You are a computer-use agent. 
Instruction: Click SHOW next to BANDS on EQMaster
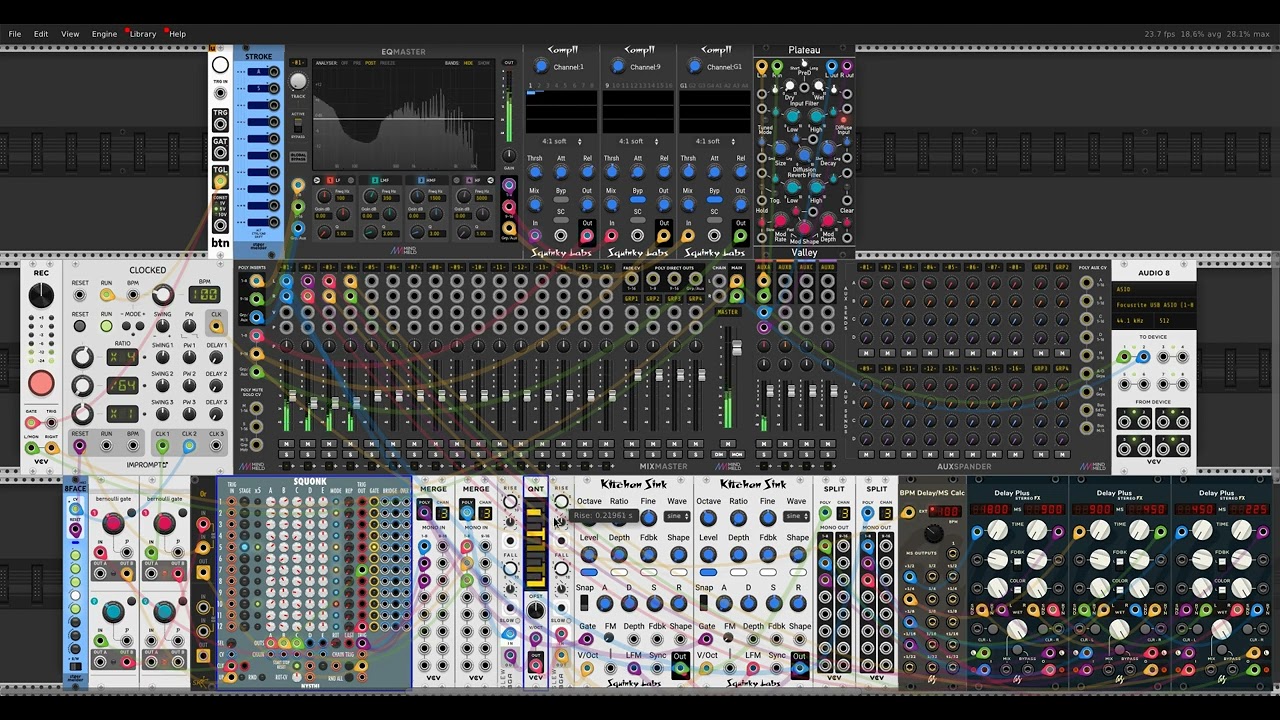tap(484, 63)
